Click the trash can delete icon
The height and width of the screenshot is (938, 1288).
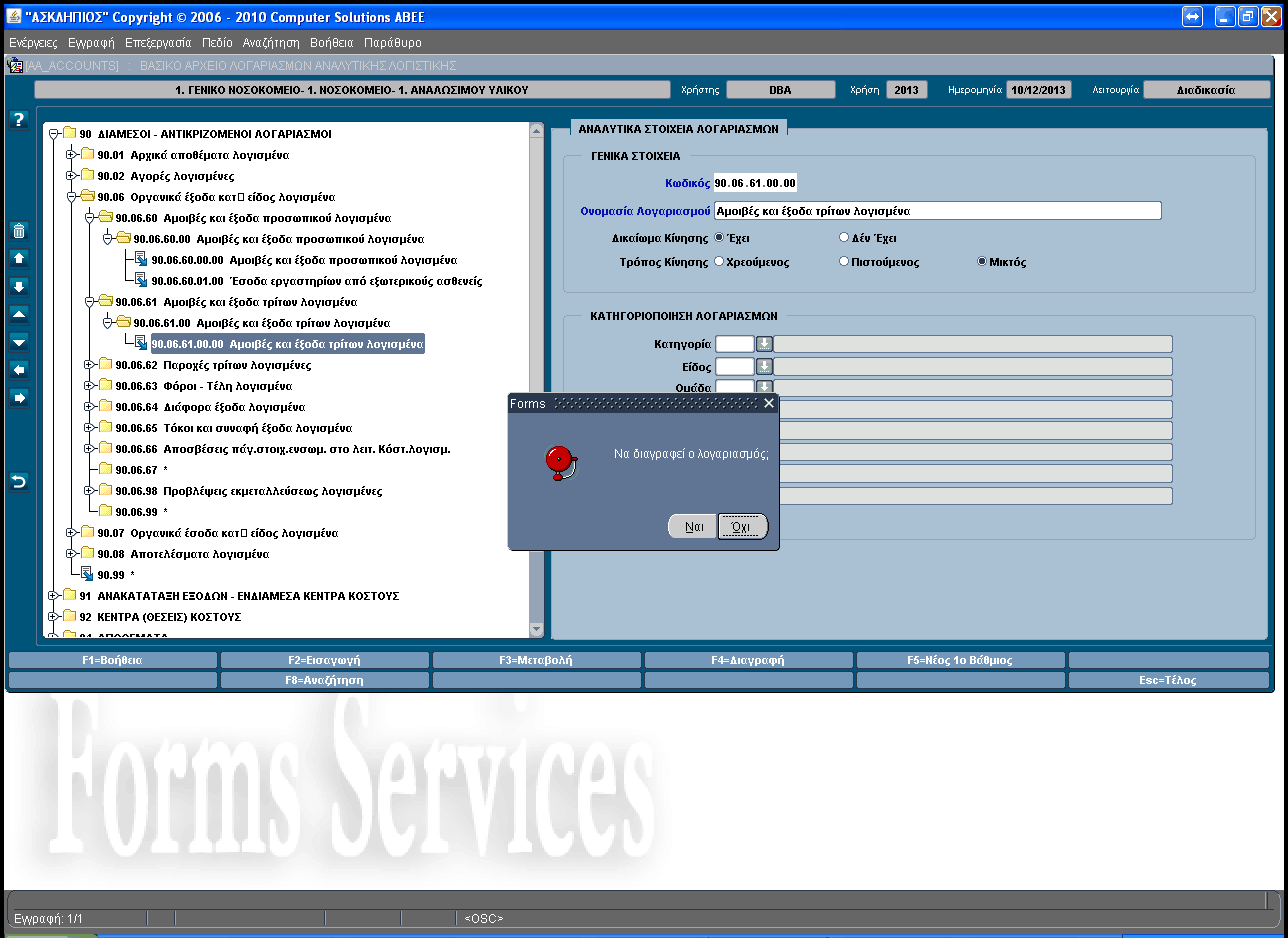[x=18, y=230]
